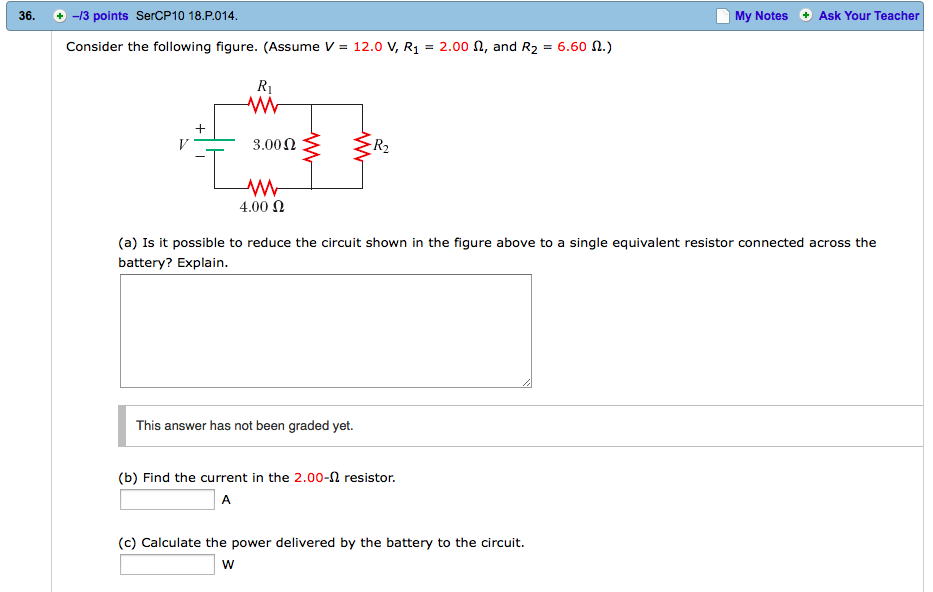Click the green plus icon beside -/3 points
The image size is (933, 592).
coord(59,15)
